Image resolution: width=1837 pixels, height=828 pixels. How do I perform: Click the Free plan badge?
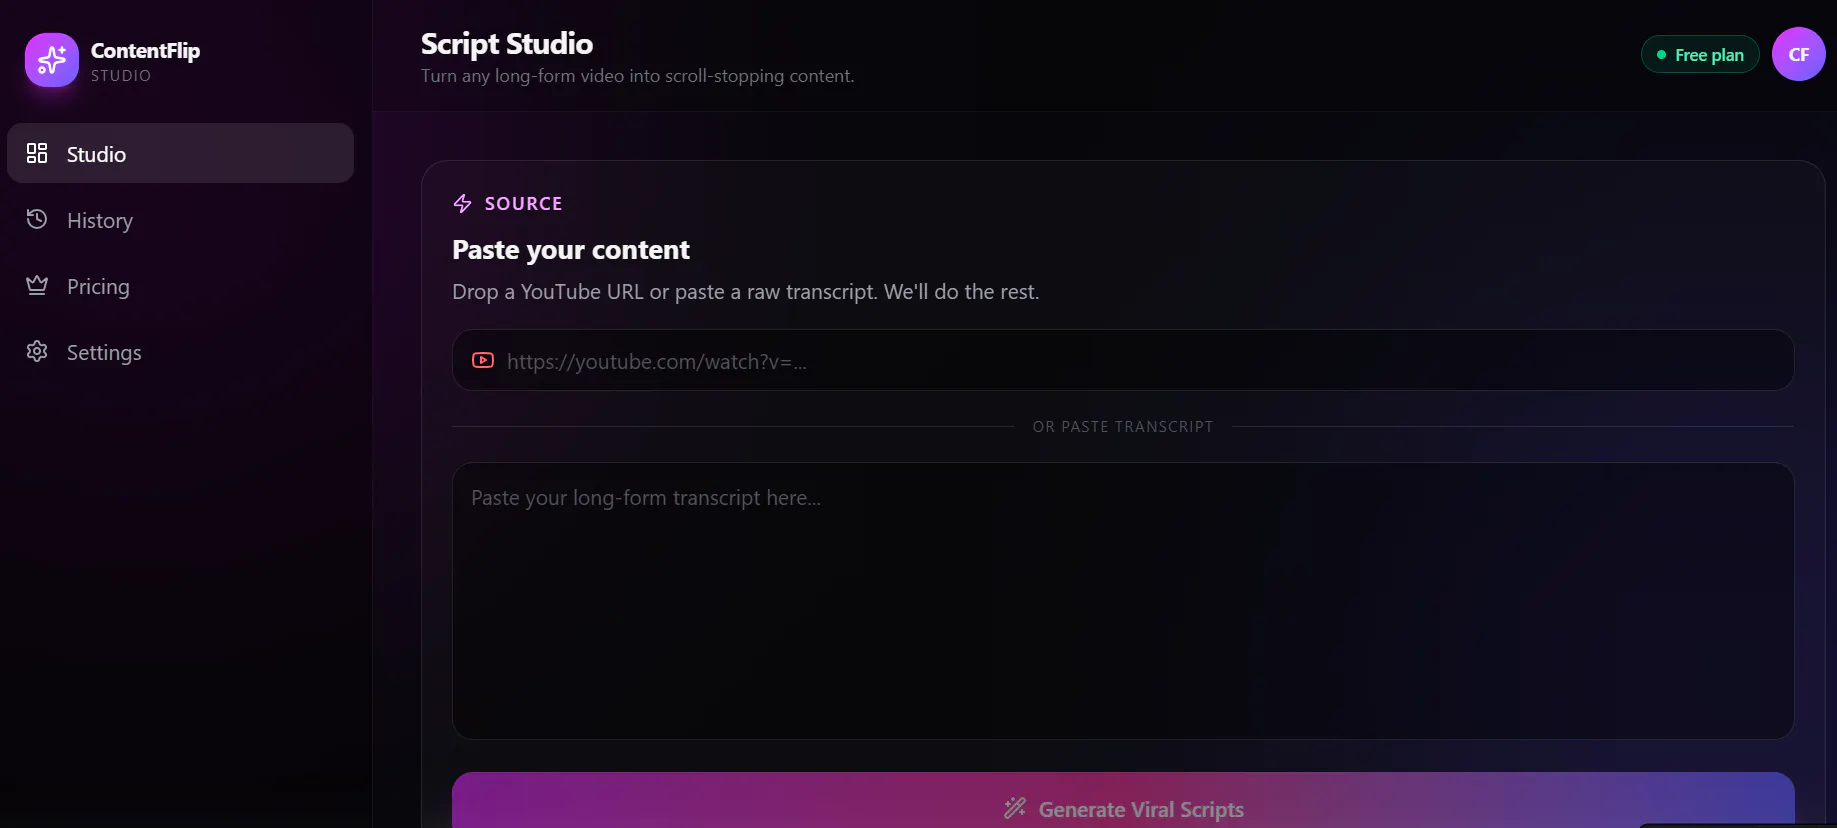(1700, 55)
